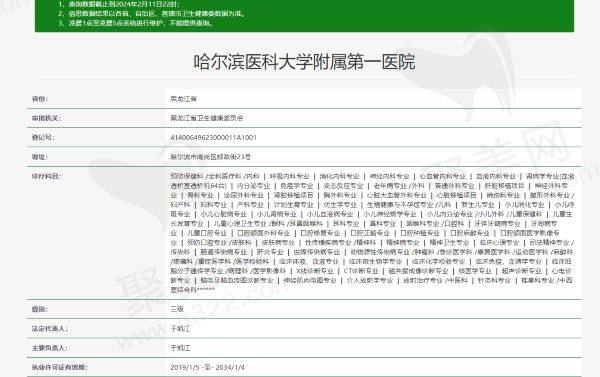
Task: Select validity dates 2019/1/5 -至- 2034/1/4
Action: tap(207, 367)
